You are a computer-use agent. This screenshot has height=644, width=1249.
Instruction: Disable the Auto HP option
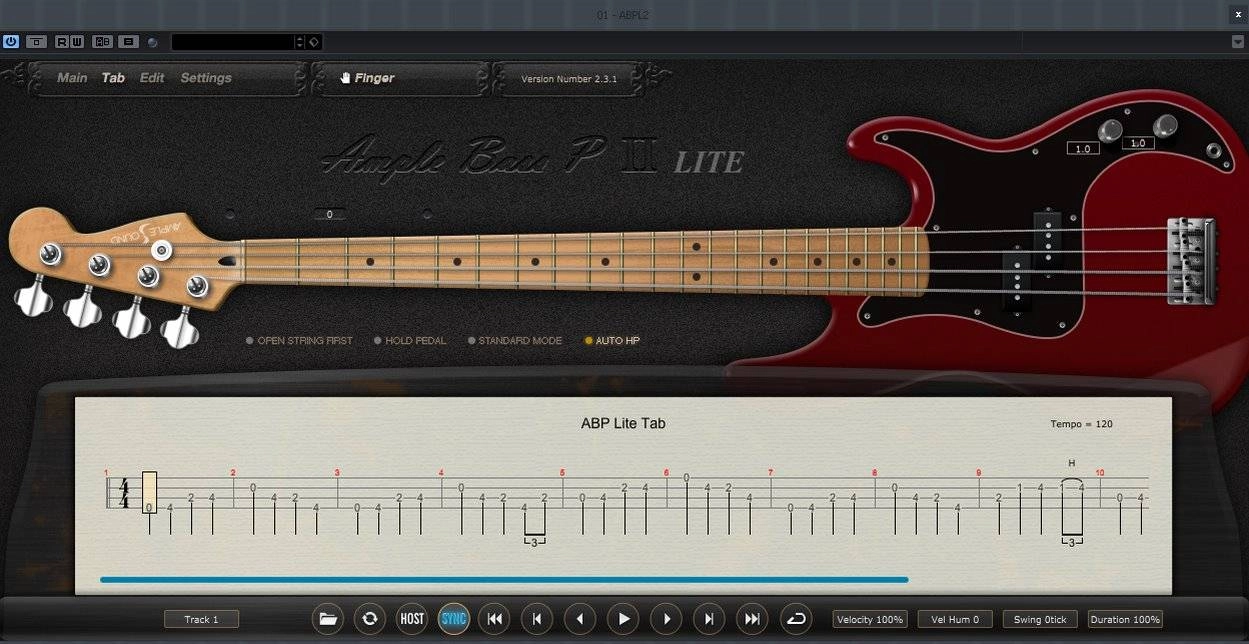(612, 341)
